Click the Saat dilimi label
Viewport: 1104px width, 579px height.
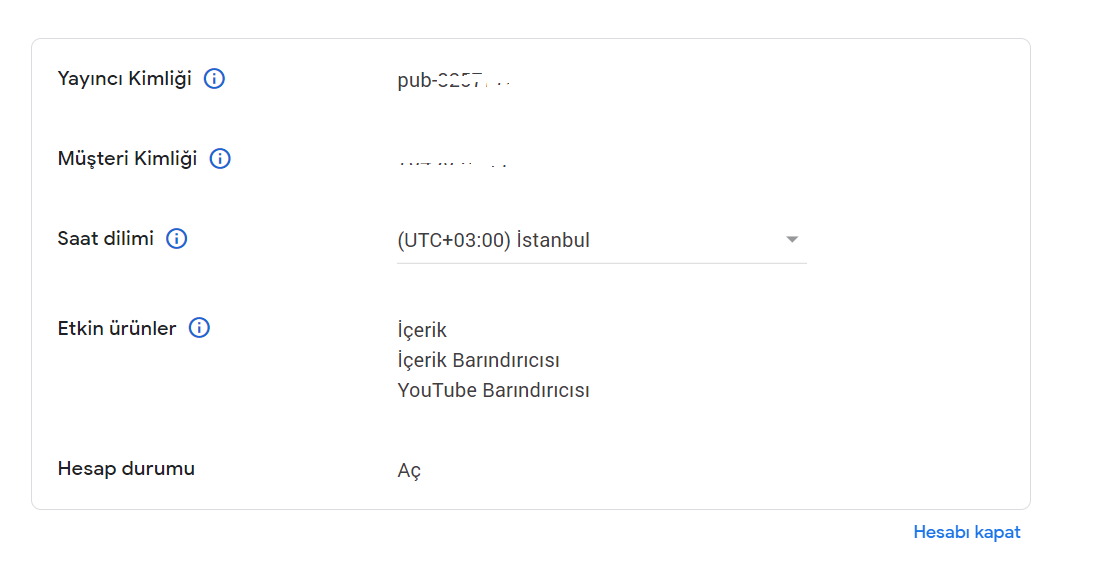point(106,239)
